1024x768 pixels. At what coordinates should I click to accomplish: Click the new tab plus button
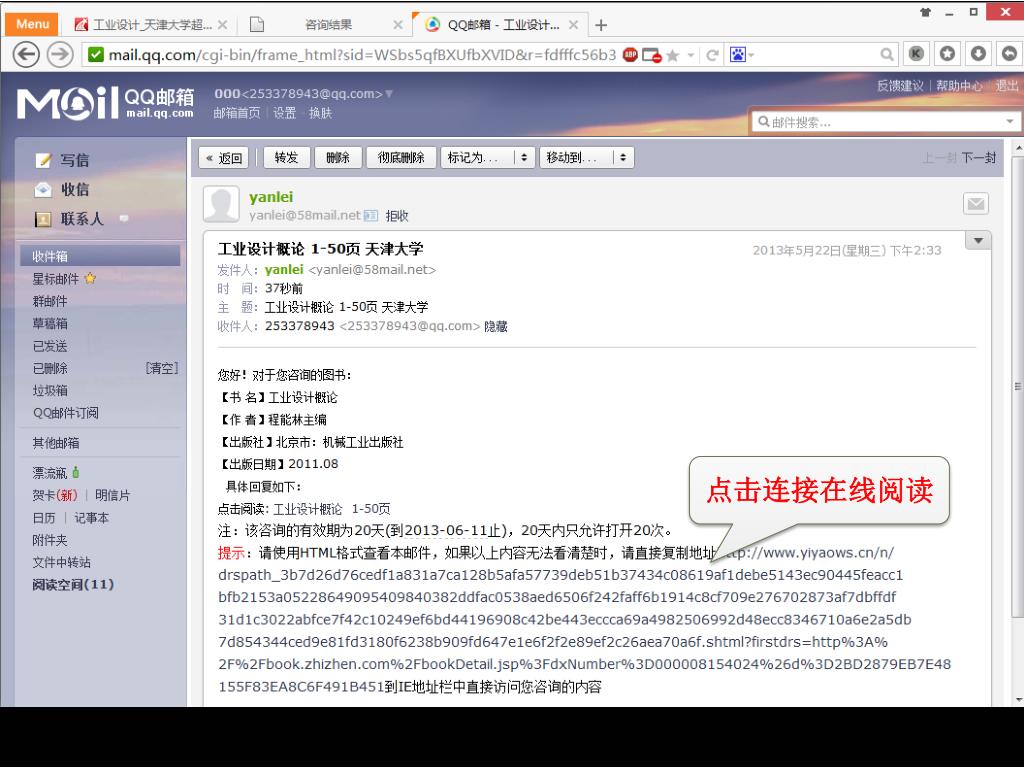pyautogui.click(x=601, y=25)
